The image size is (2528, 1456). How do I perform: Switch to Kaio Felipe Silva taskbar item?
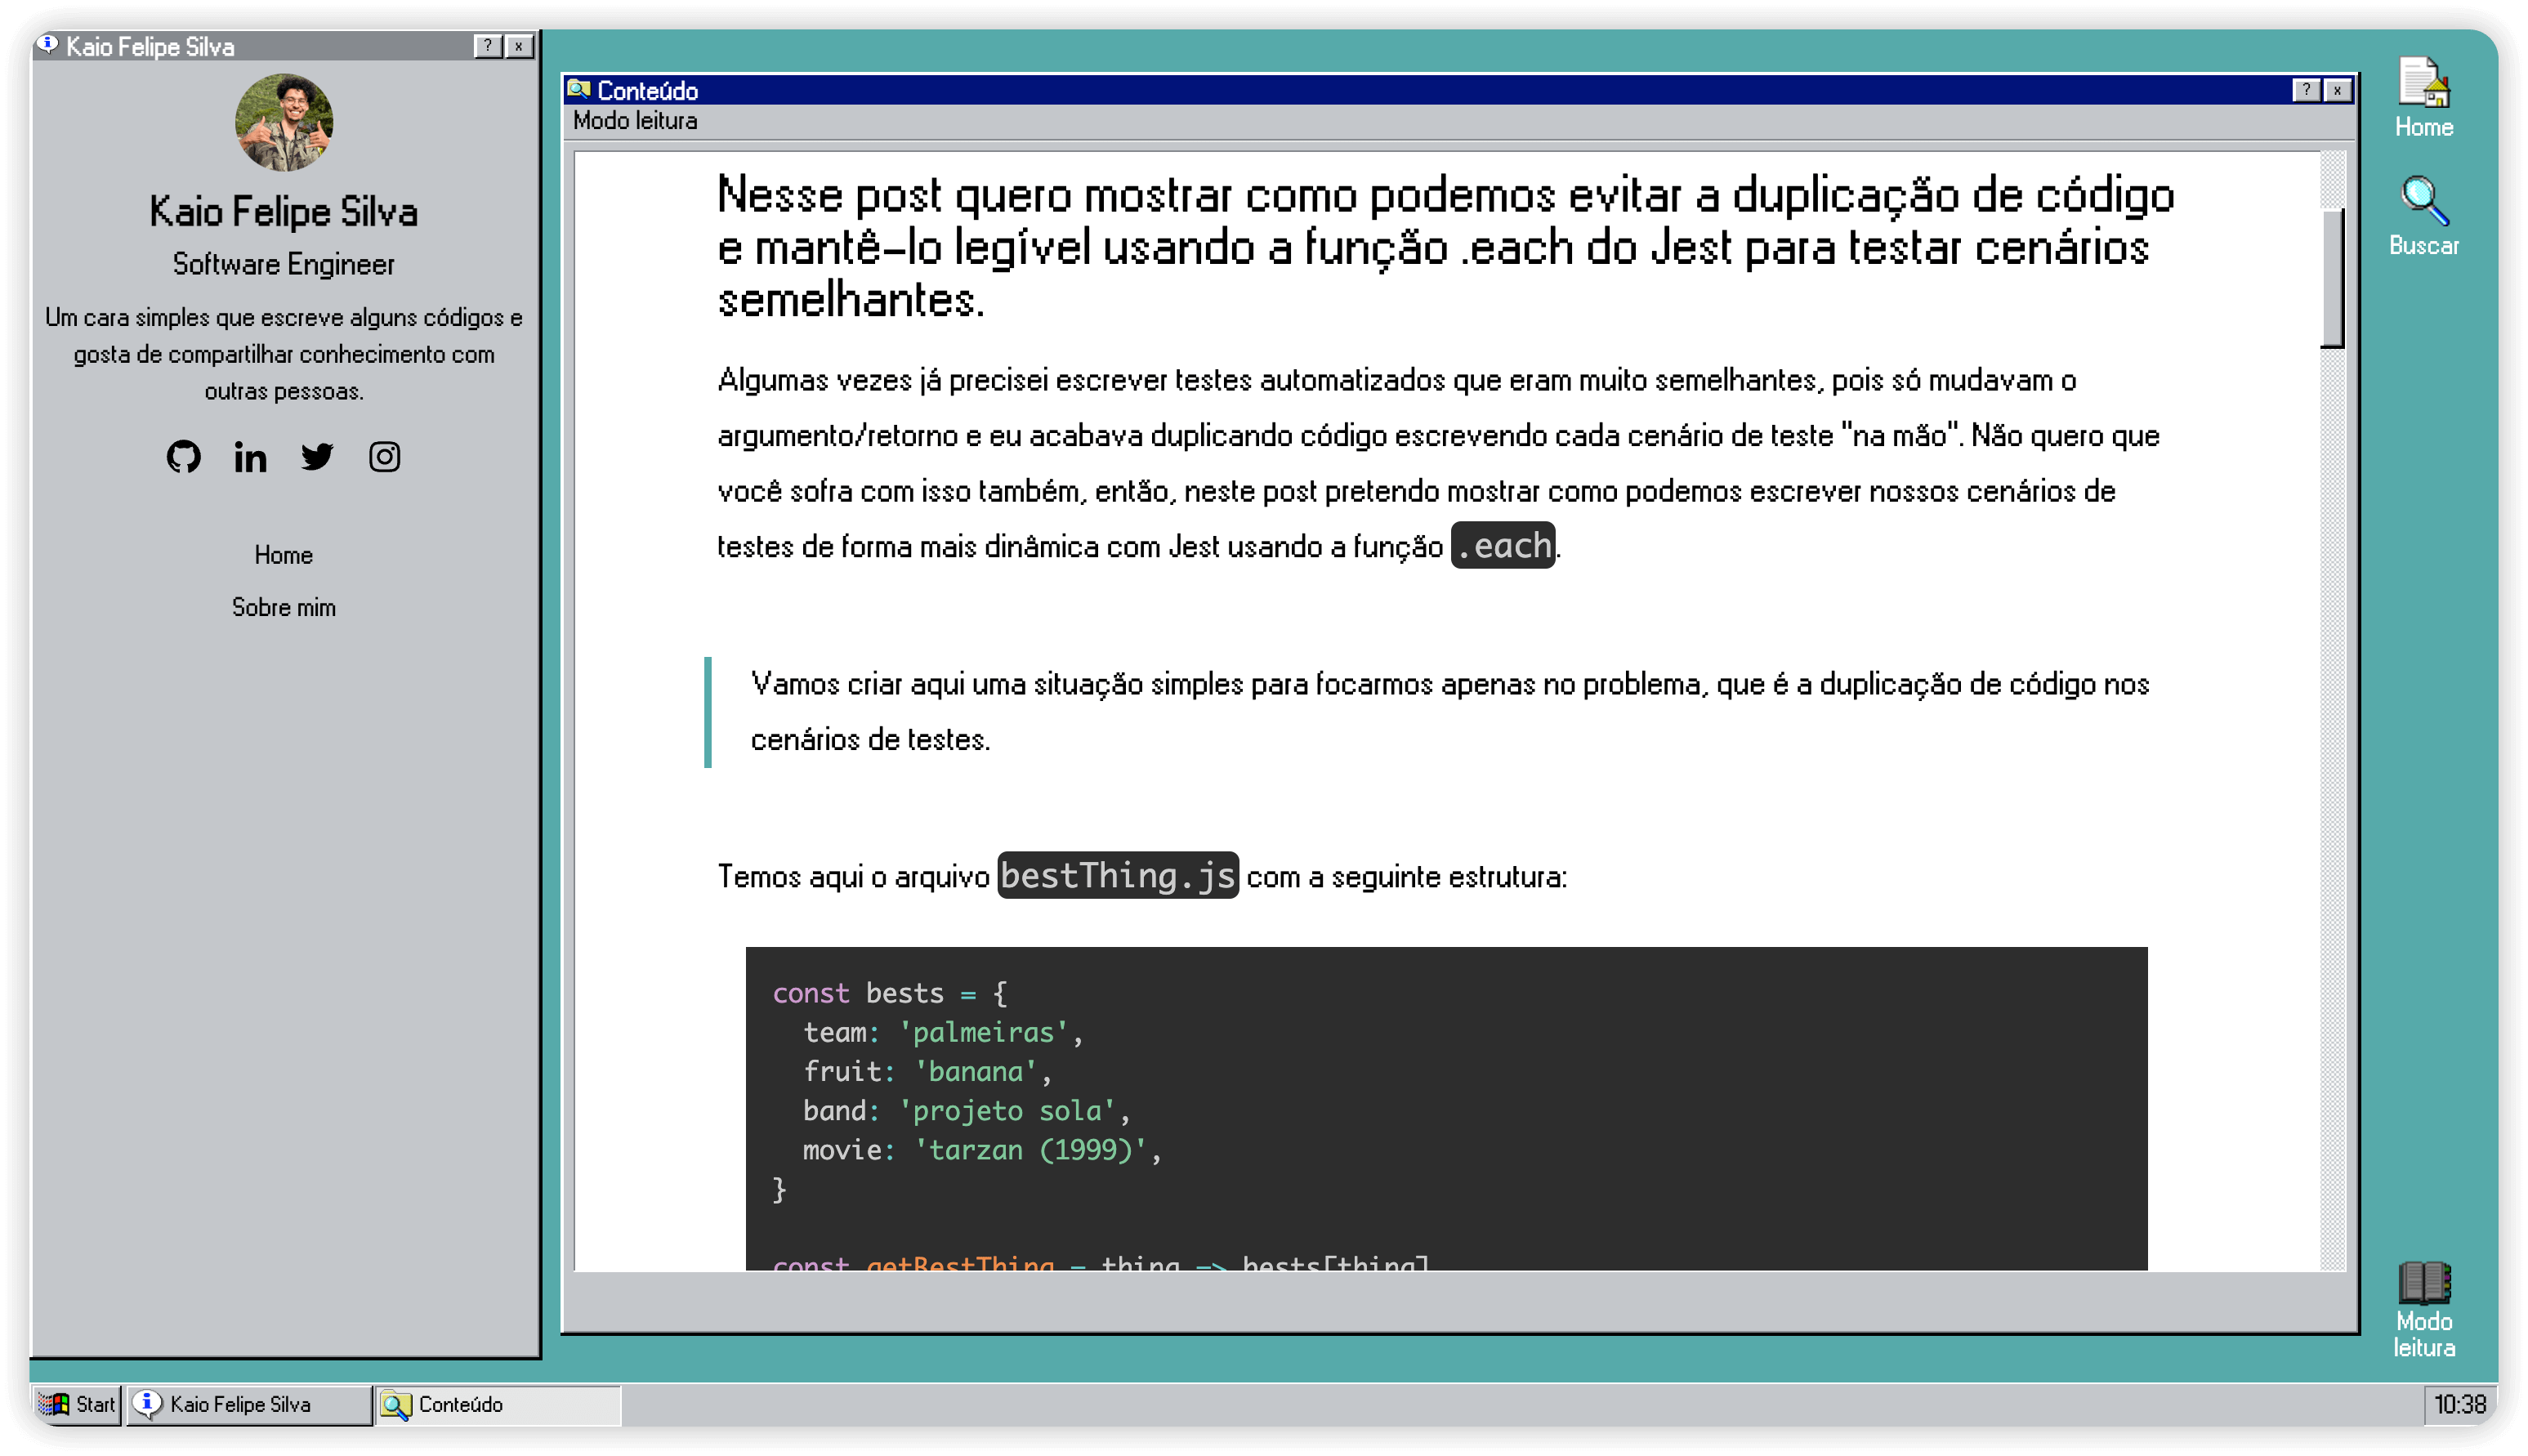[x=247, y=1404]
